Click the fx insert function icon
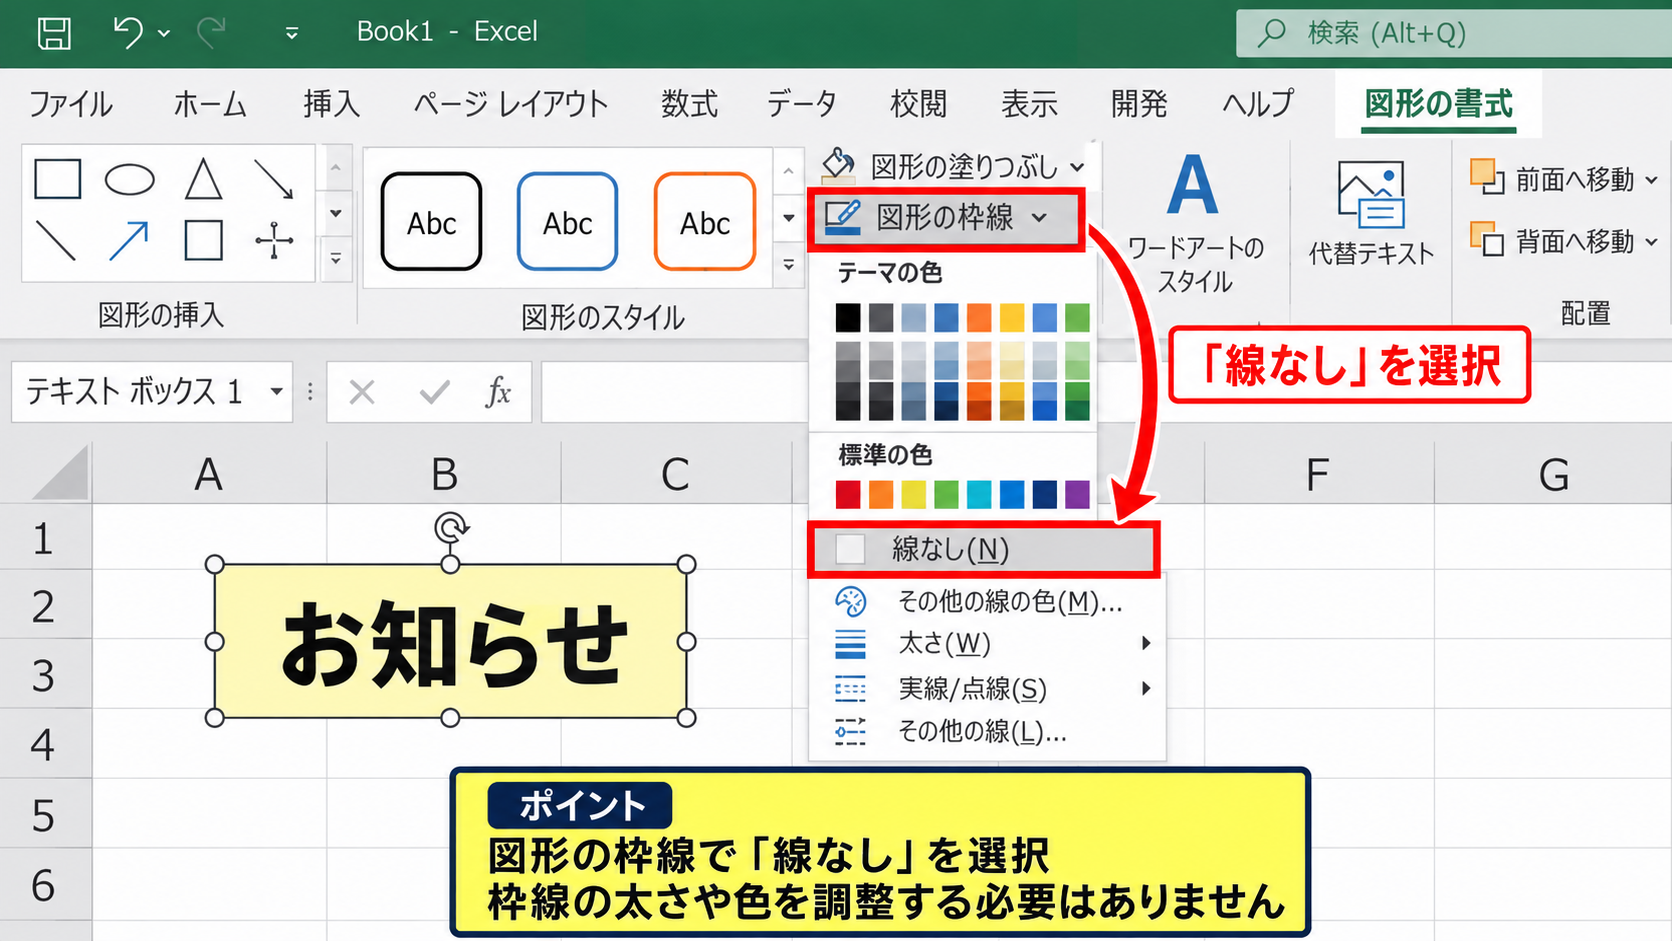 click(498, 392)
